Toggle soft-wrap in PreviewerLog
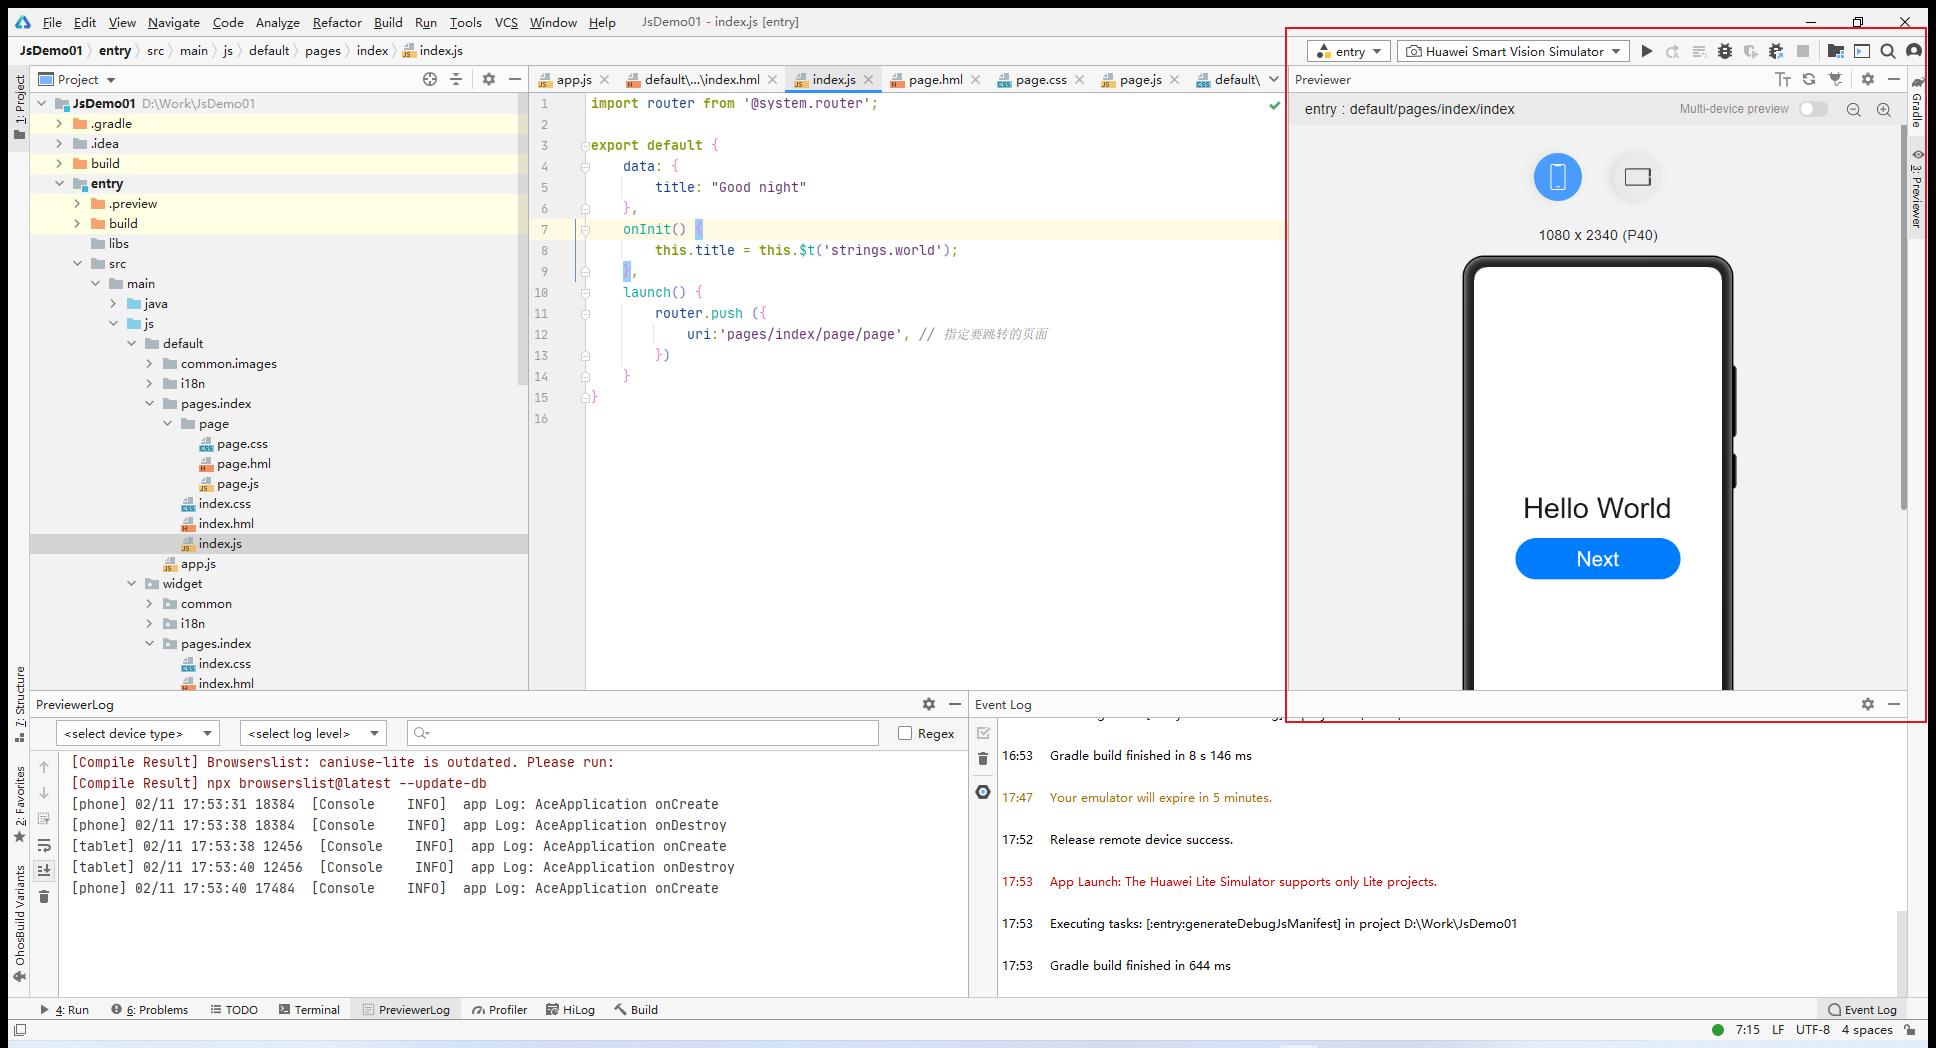This screenshot has height=1048, width=1936. [x=44, y=845]
